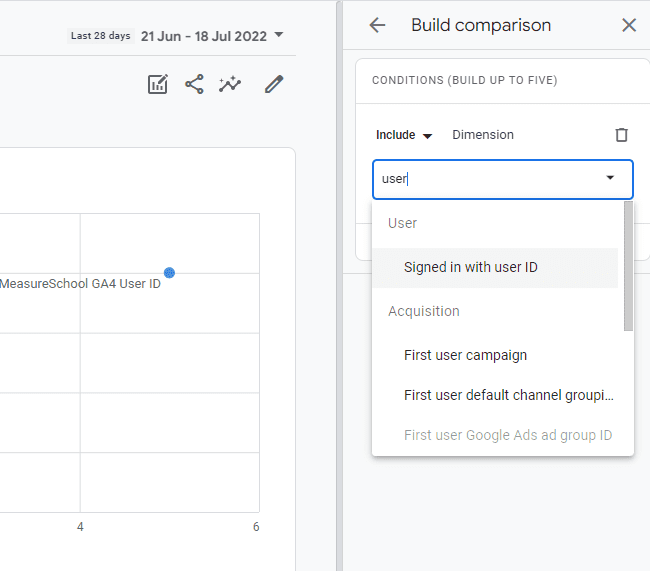The image size is (650, 571).
Task: Click the 'Last 28 days' label
Action: tap(101, 36)
